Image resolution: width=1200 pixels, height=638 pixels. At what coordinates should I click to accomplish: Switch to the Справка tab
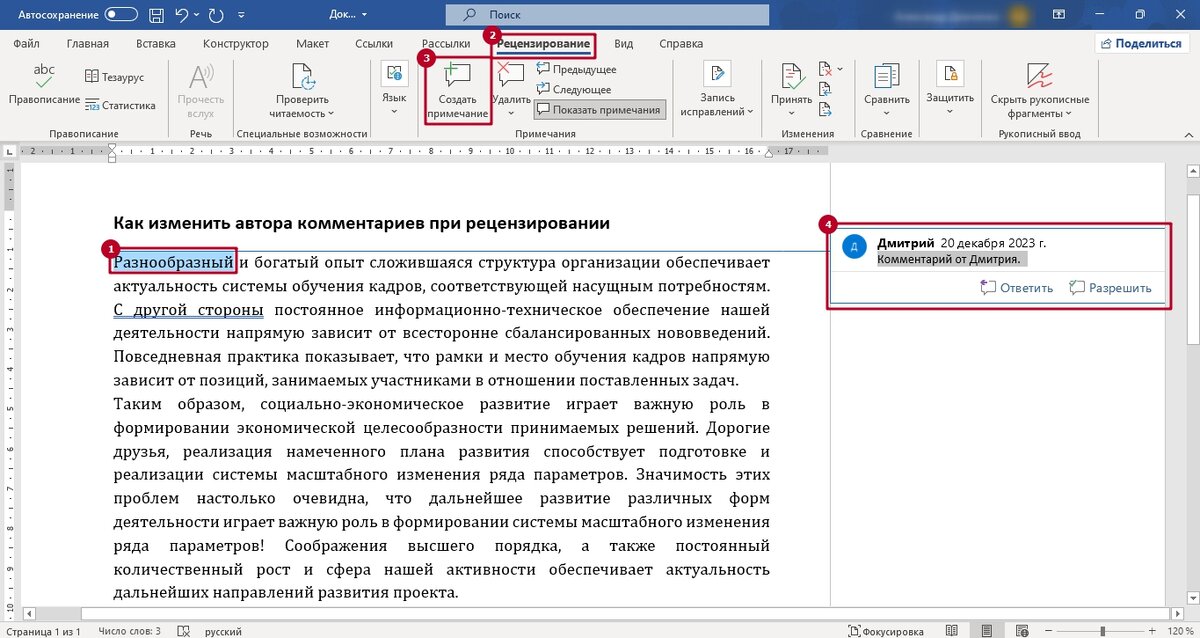click(x=681, y=44)
